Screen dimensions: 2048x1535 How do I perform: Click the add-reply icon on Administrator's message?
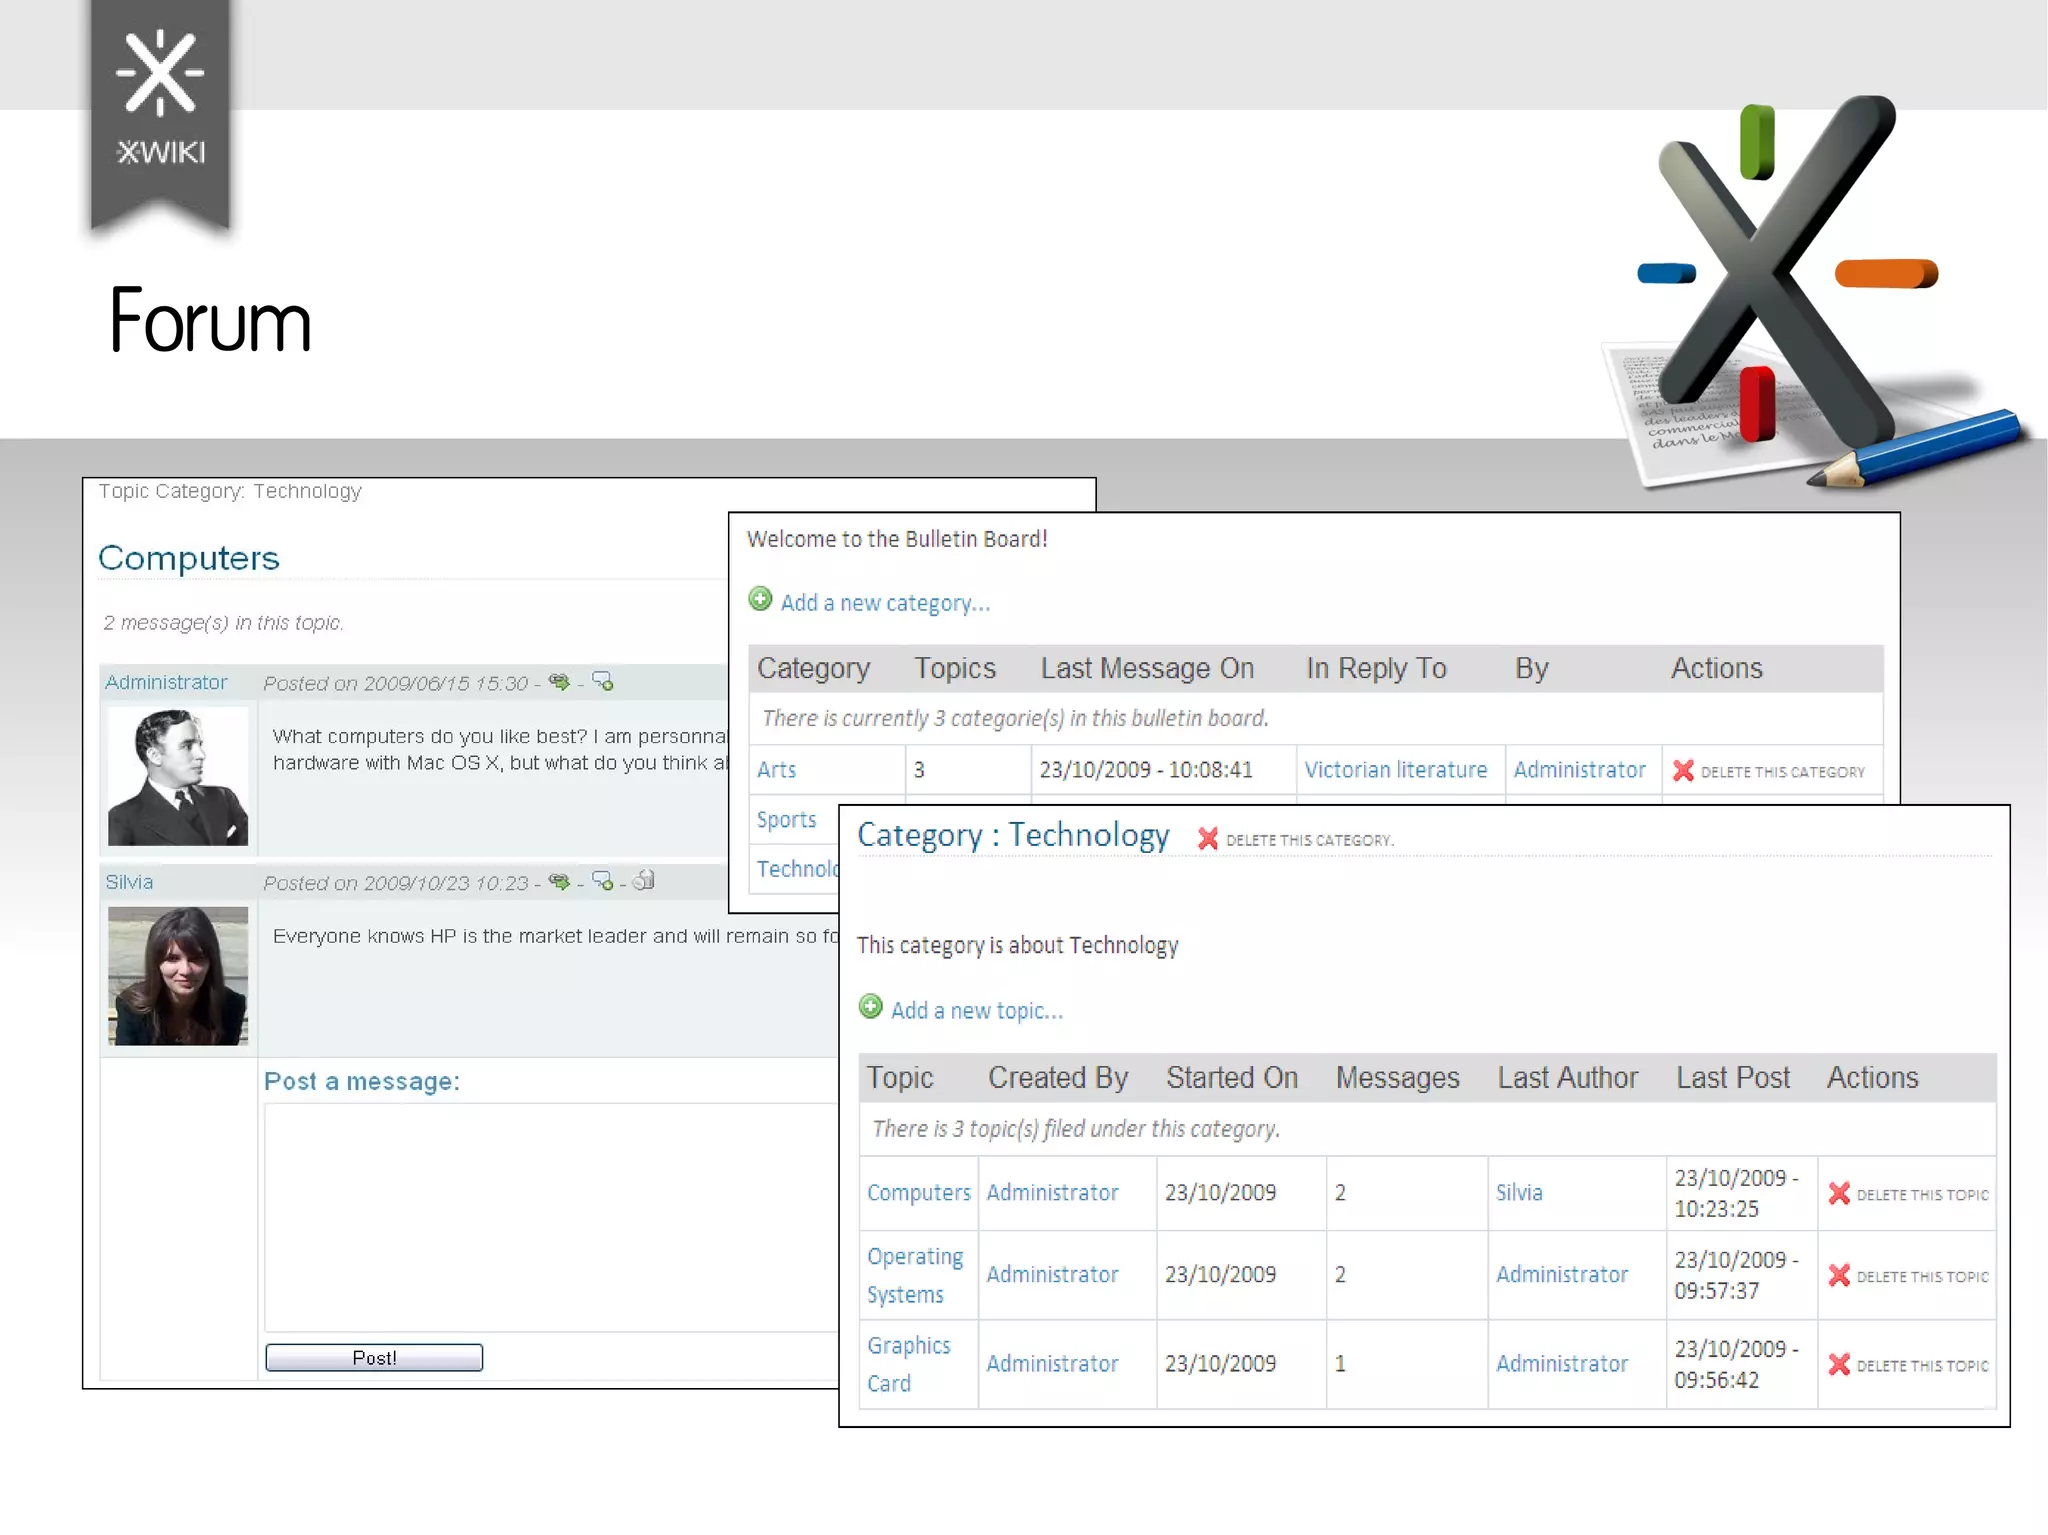pos(603,682)
